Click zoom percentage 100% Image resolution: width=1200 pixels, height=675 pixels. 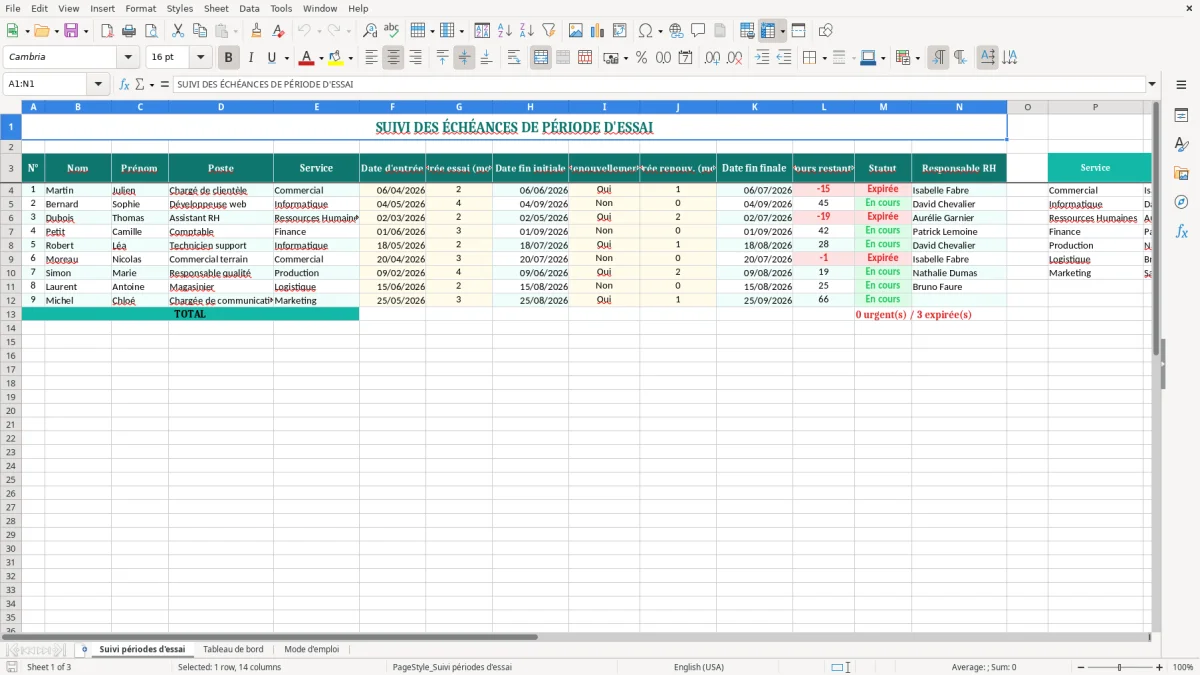(x=1183, y=667)
